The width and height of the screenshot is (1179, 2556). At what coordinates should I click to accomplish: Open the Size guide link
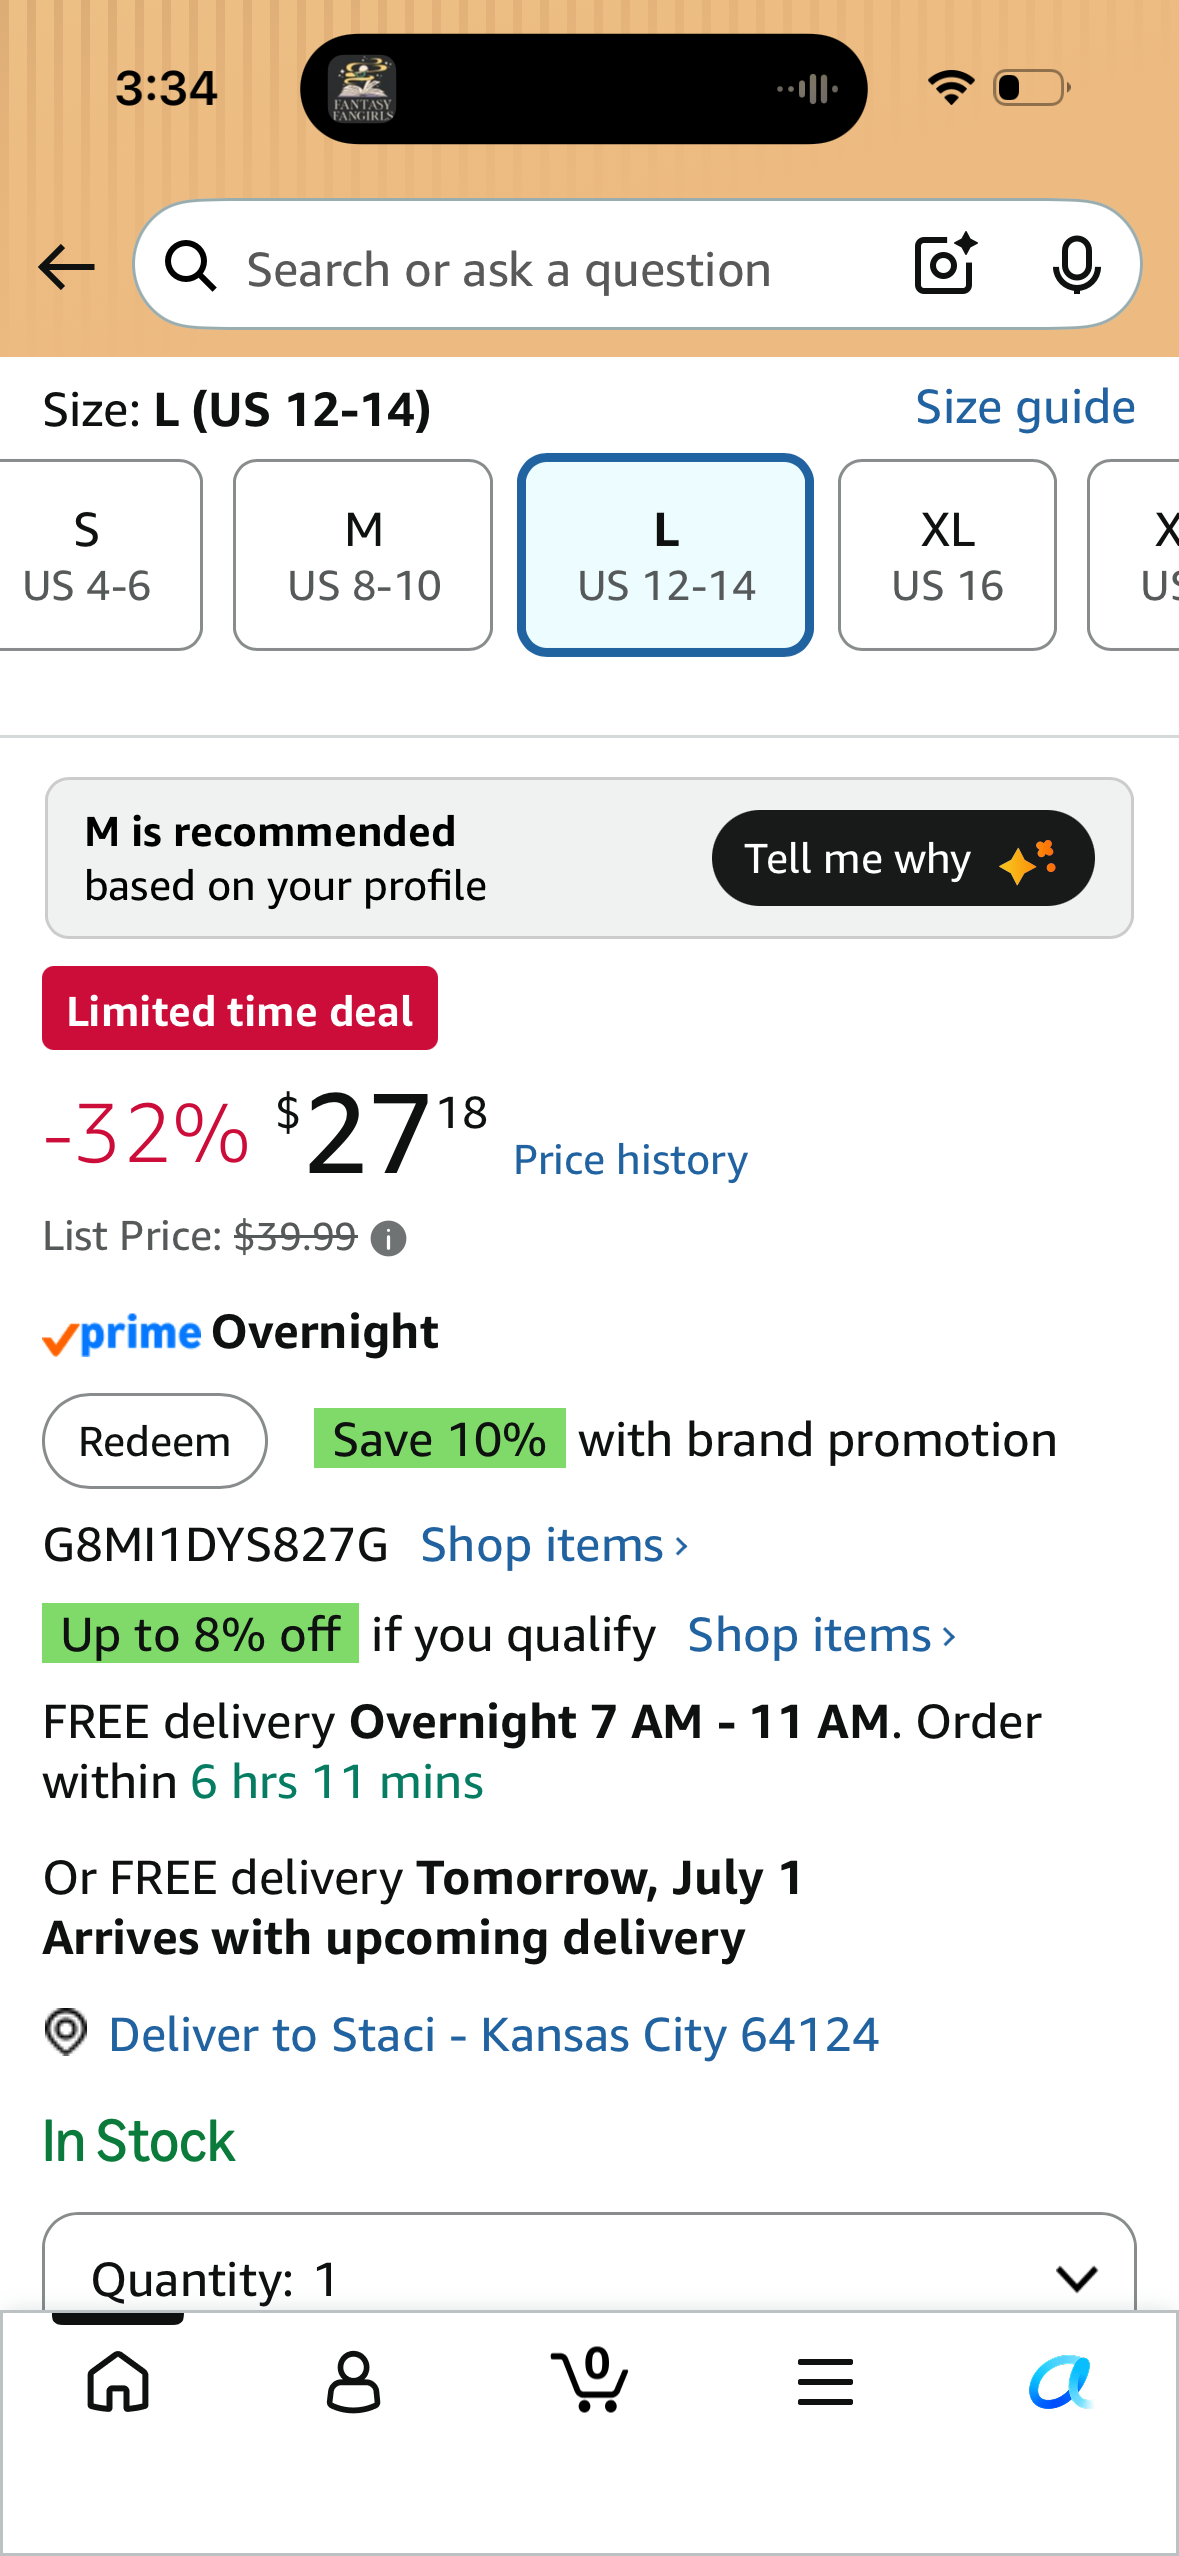(1025, 407)
